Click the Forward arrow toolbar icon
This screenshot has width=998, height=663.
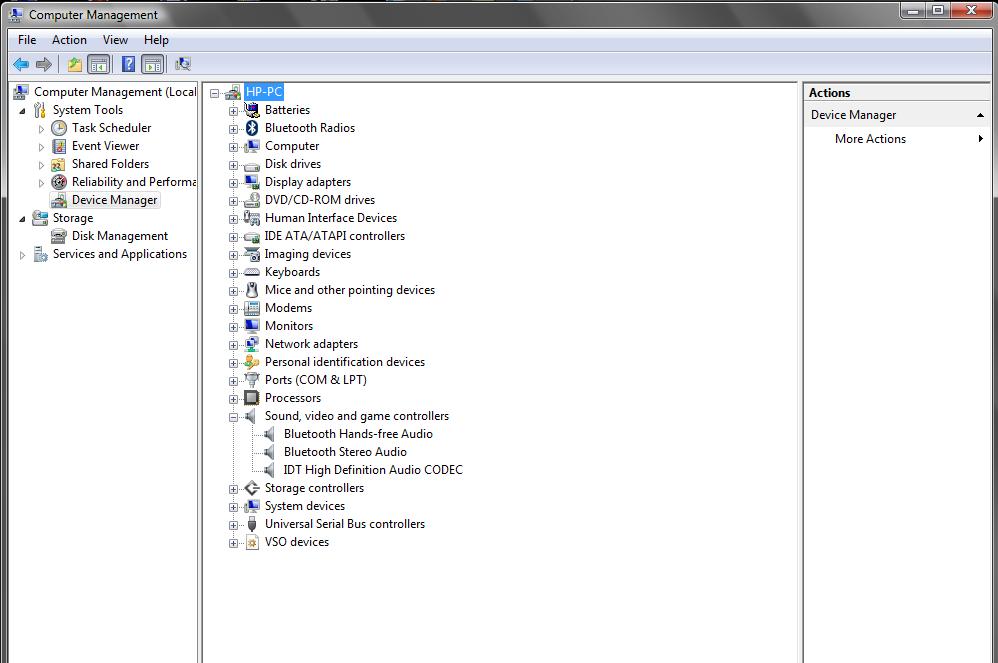click(x=44, y=64)
